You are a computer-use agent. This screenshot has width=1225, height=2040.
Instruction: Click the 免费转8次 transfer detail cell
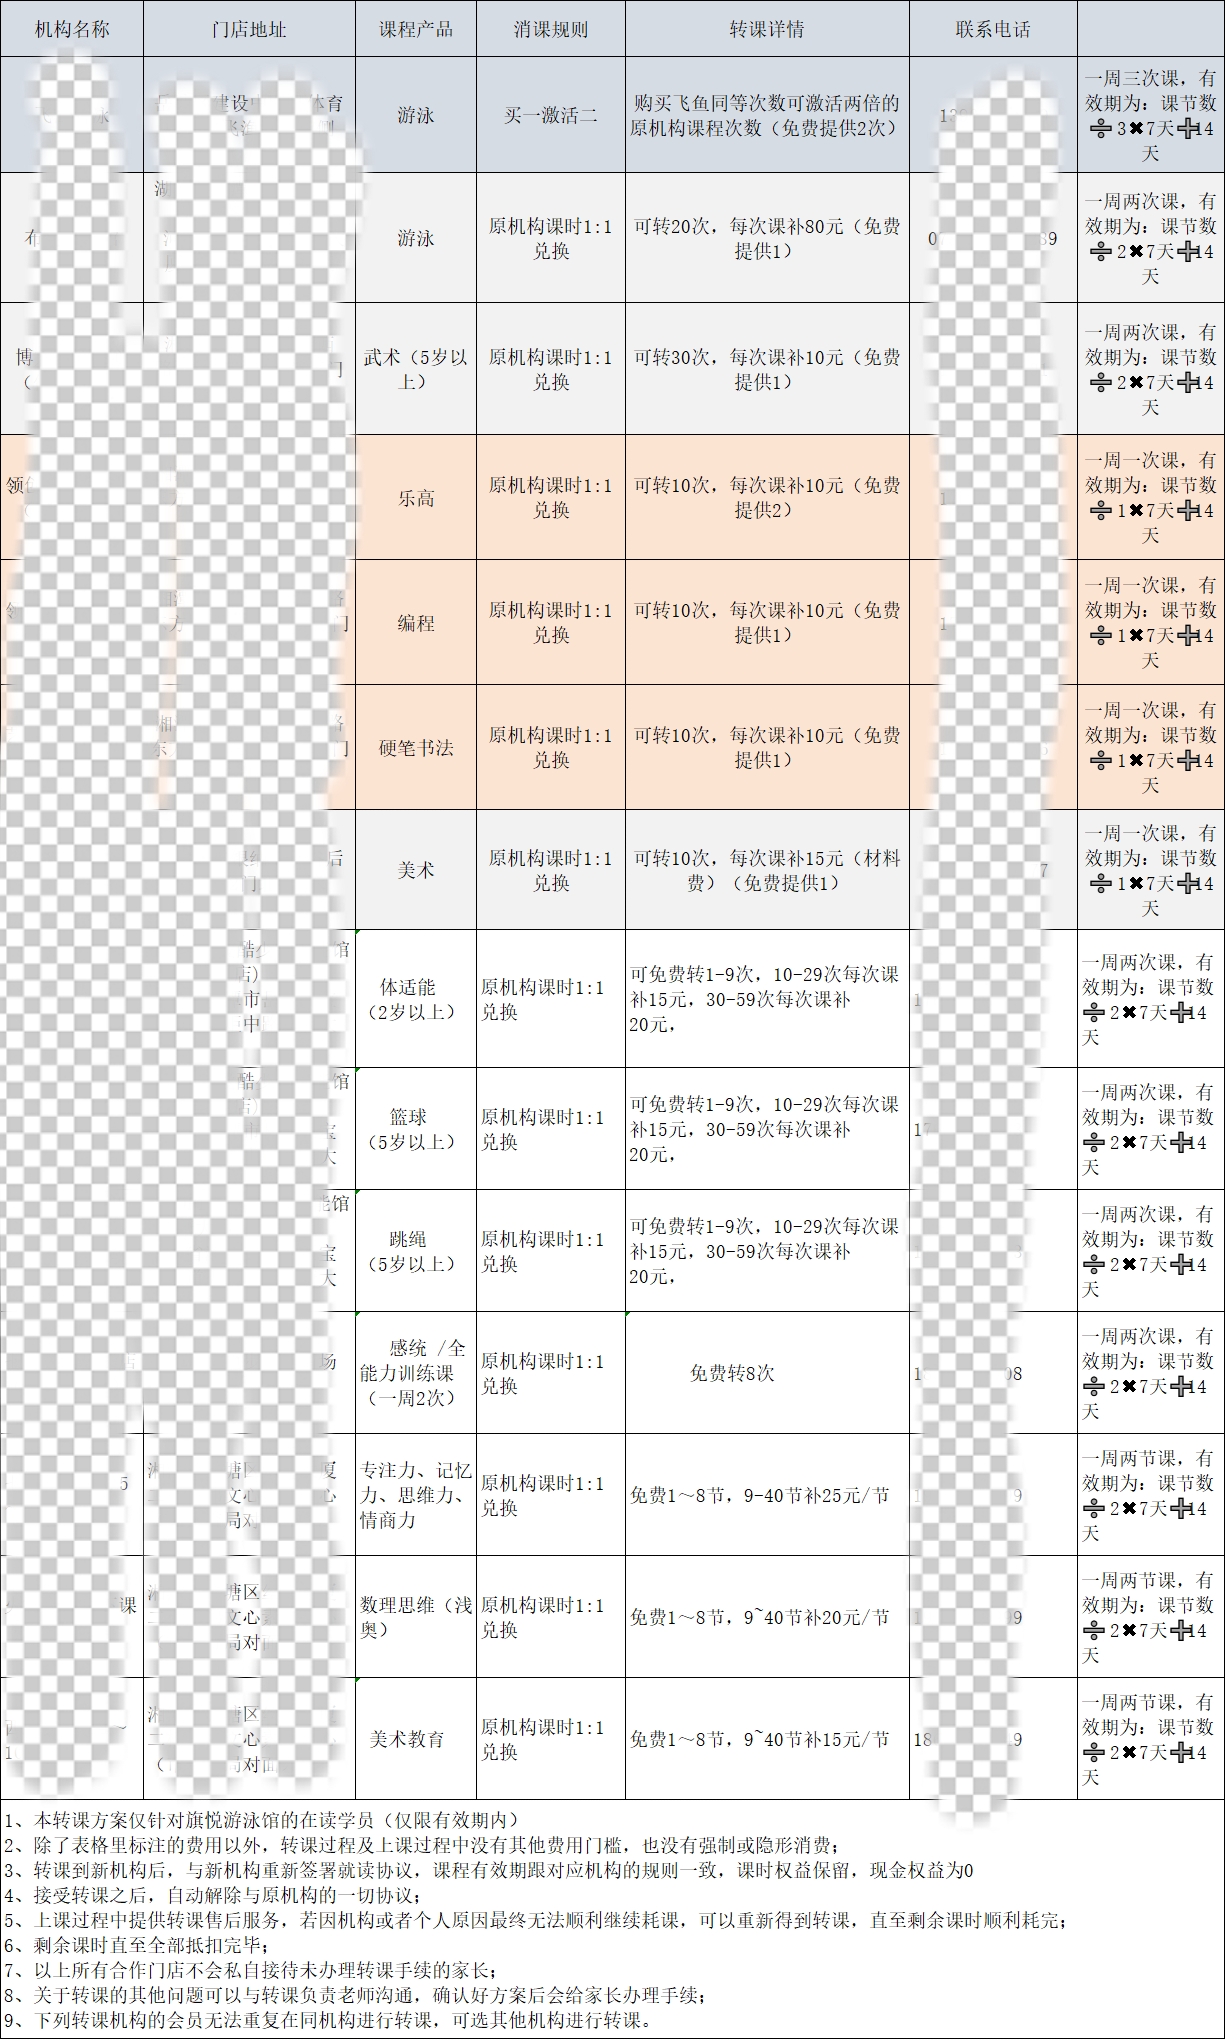coord(732,1373)
